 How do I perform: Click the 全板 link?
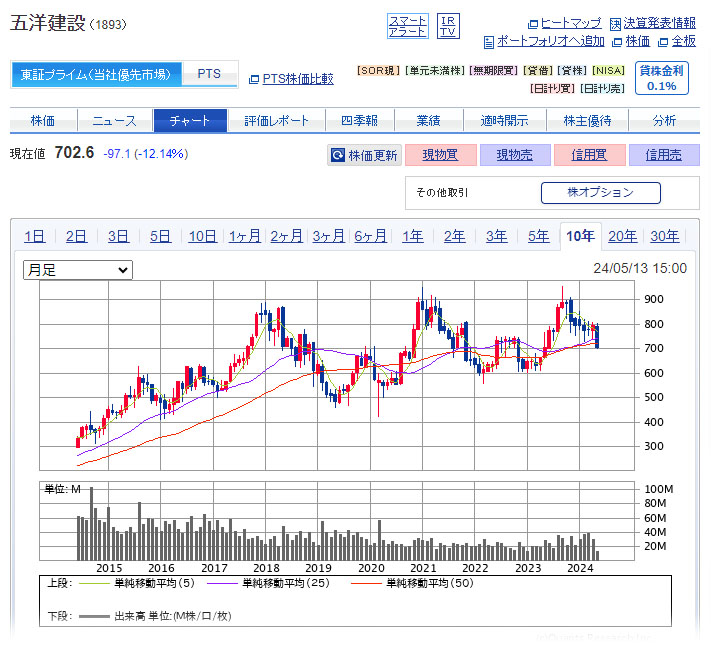[682, 41]
